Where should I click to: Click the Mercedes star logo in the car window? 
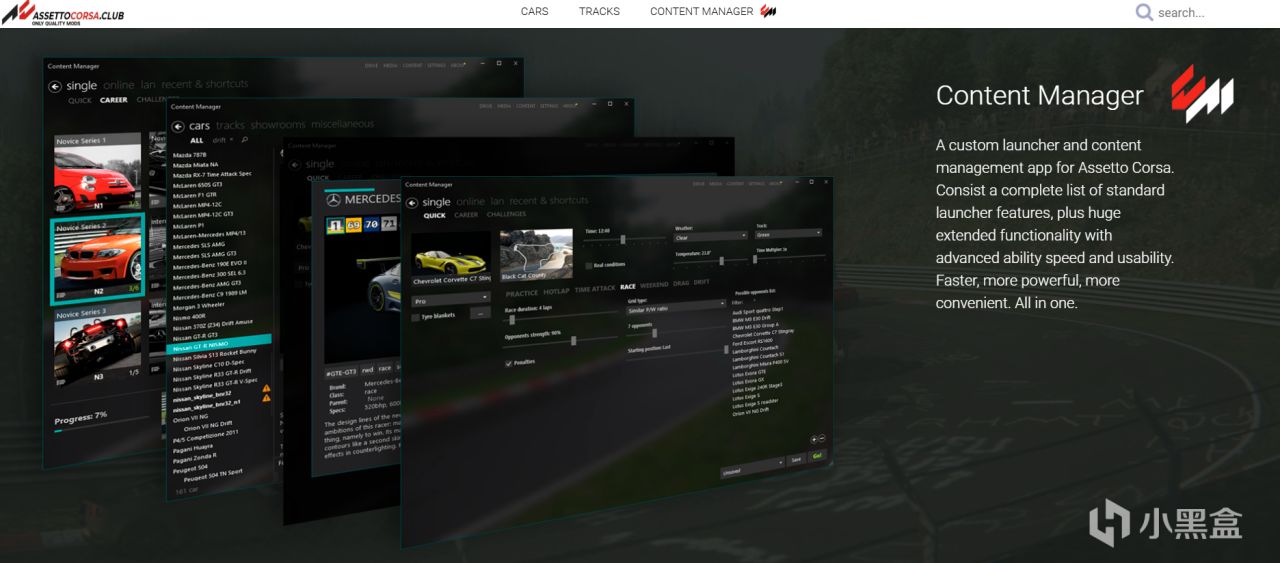(333, 200)
